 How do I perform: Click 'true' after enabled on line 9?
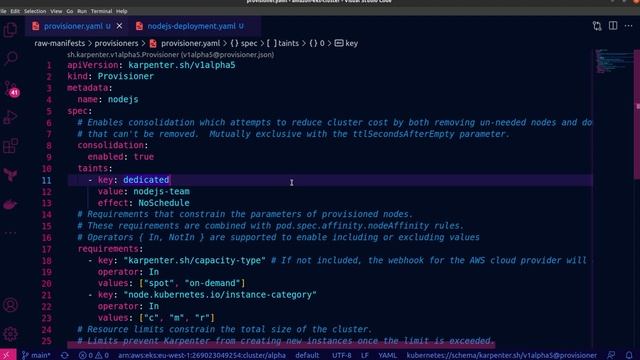[x=144, y=157]
